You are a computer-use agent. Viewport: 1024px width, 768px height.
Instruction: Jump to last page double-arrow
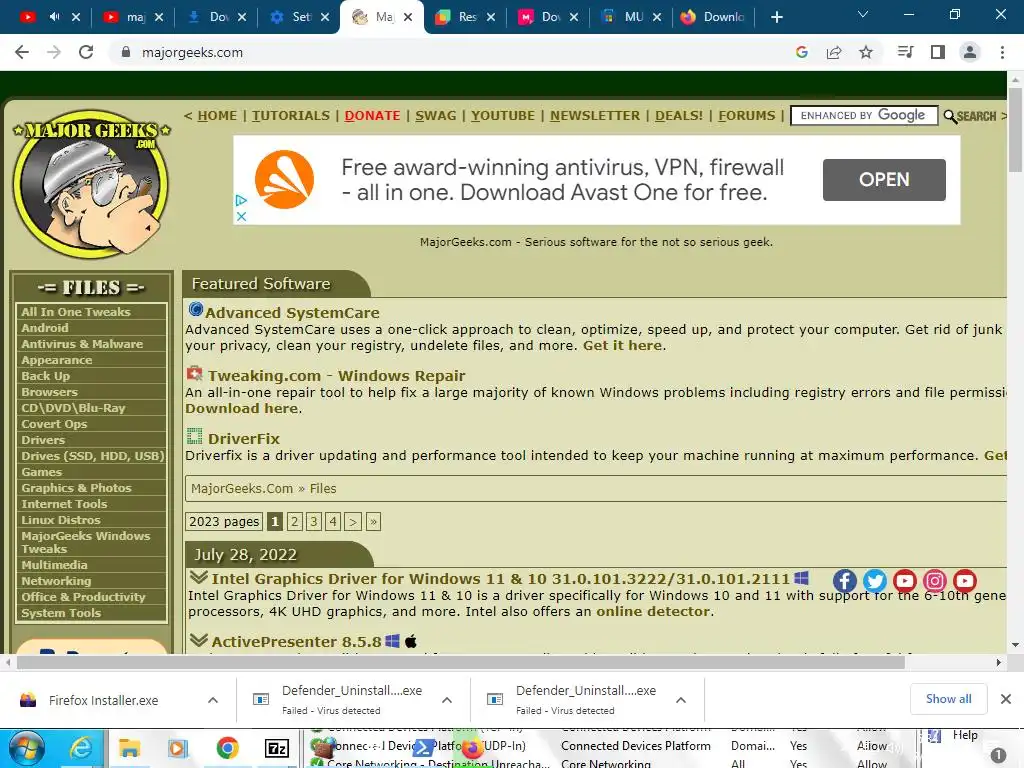[373, 522]
